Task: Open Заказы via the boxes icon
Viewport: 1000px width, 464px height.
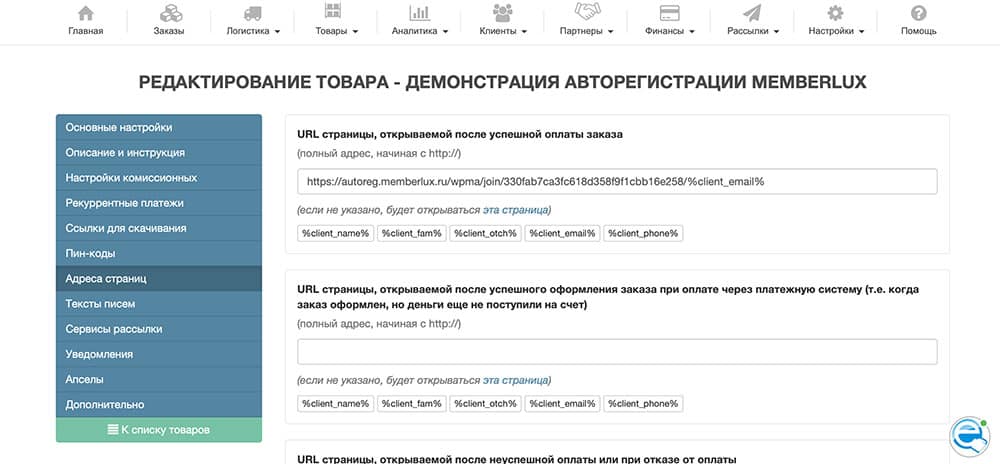Action: [169, 13]
